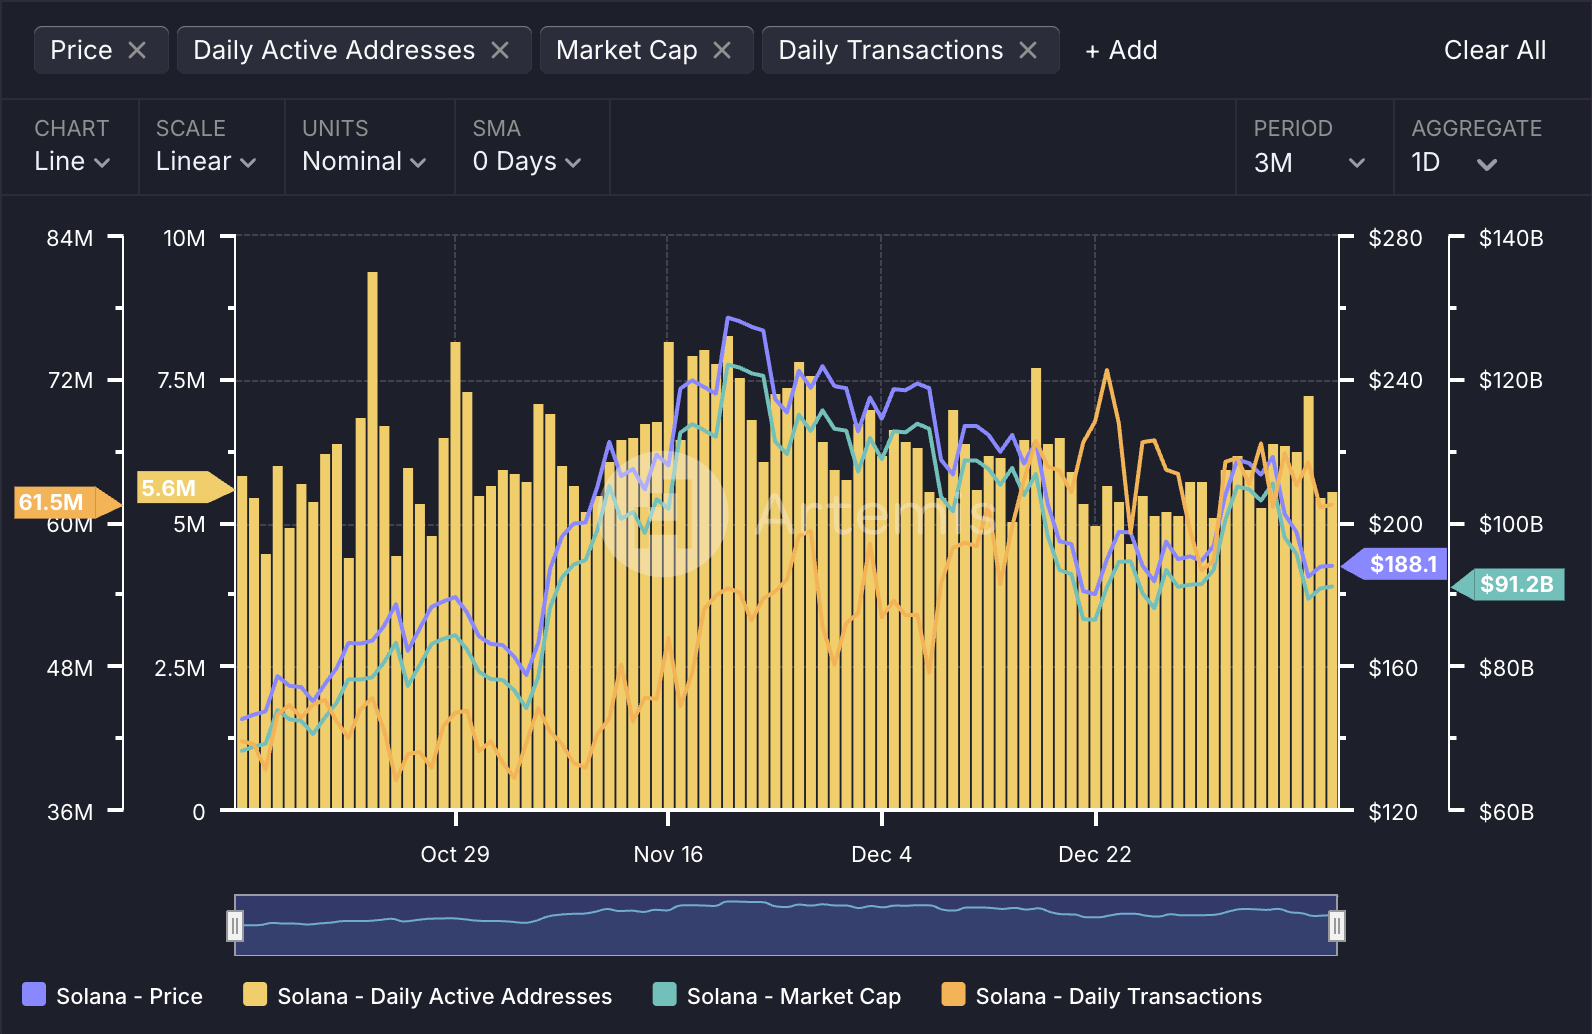Screen dimensions: 1592x1034
Task: Click the $200 price axis label
Action: (x=1395, y=524)
